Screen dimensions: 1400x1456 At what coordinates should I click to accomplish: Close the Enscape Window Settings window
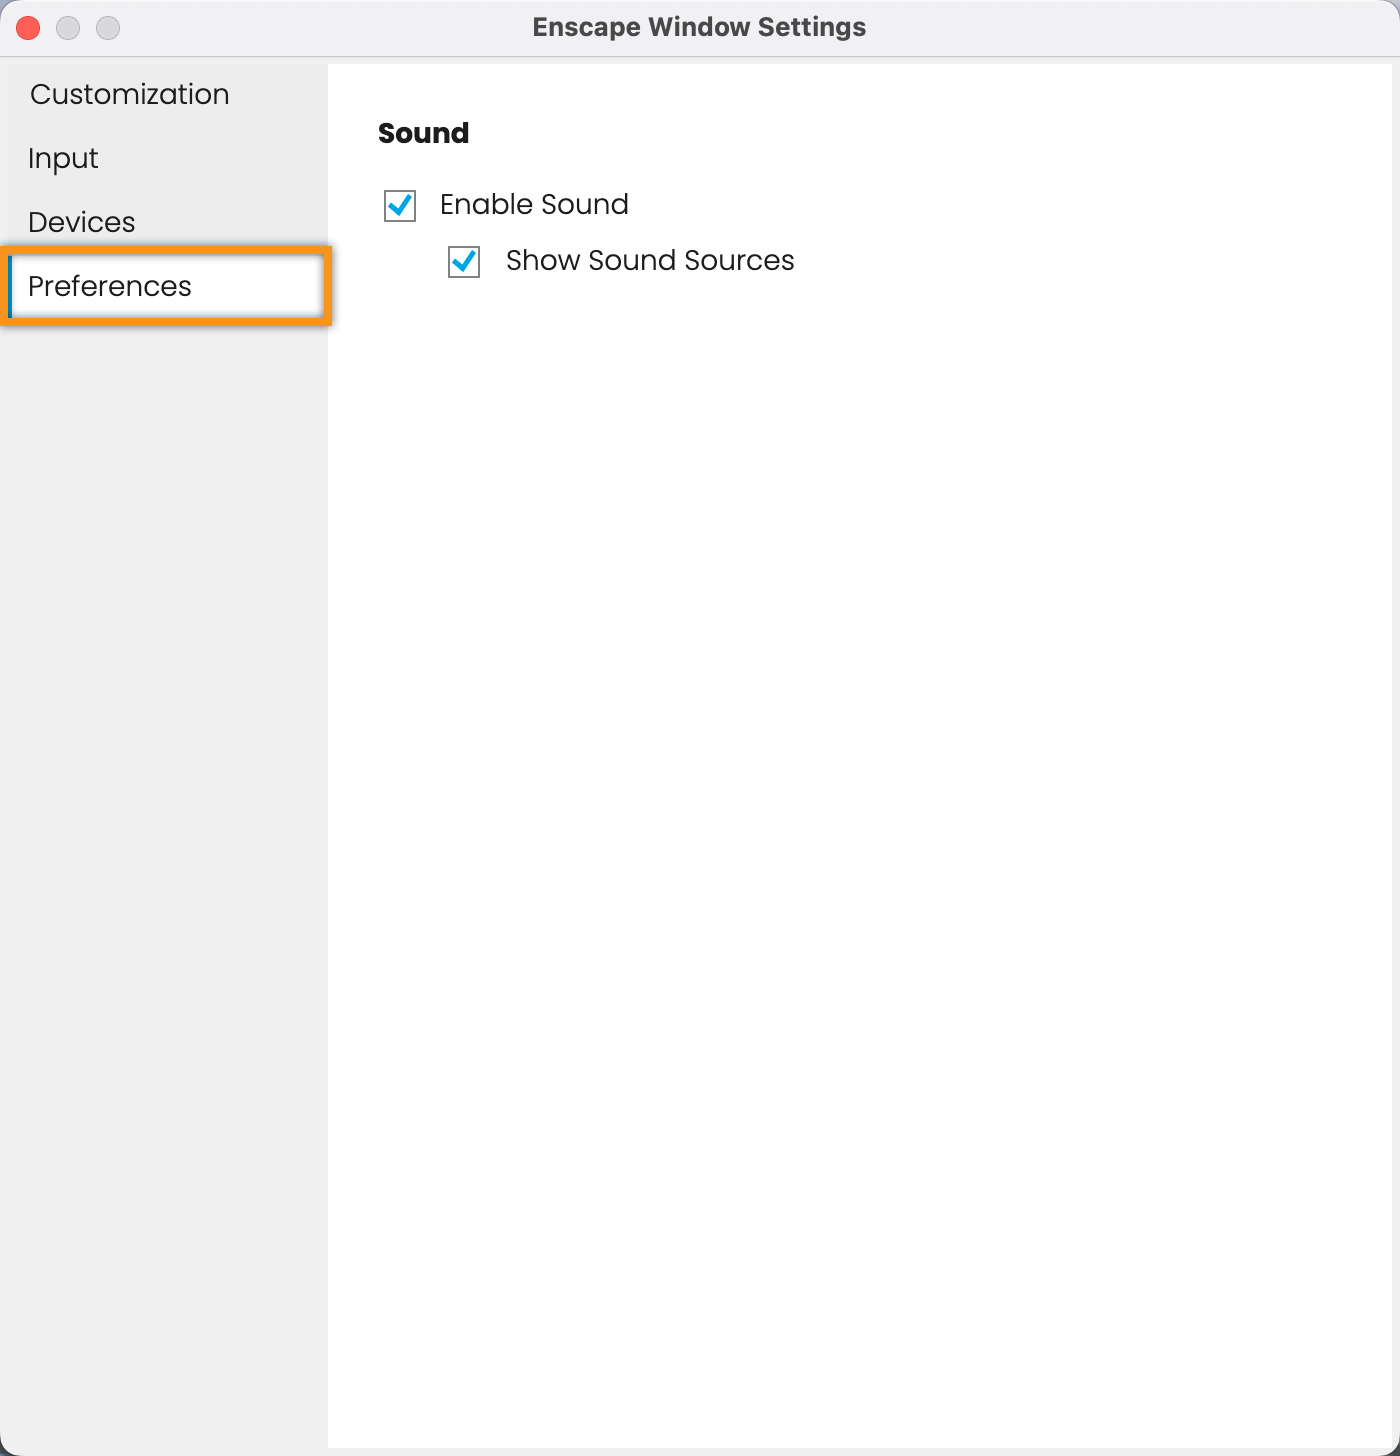click(x=28, y=28)
